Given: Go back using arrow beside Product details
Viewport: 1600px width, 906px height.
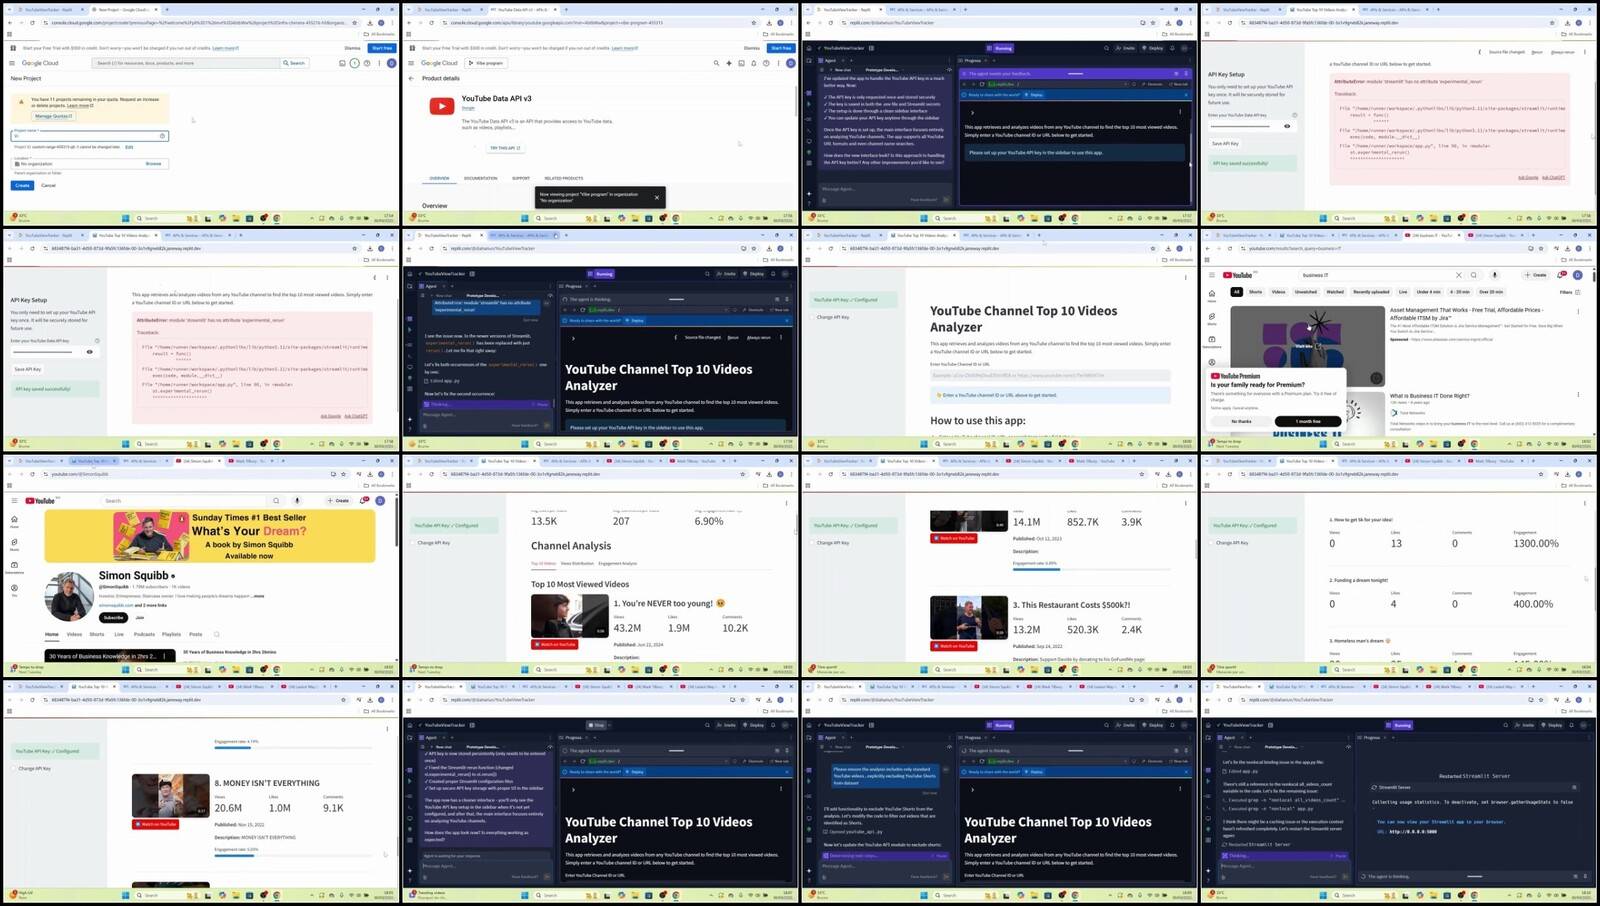Looking at the screenshot, I should pos(411,78).
